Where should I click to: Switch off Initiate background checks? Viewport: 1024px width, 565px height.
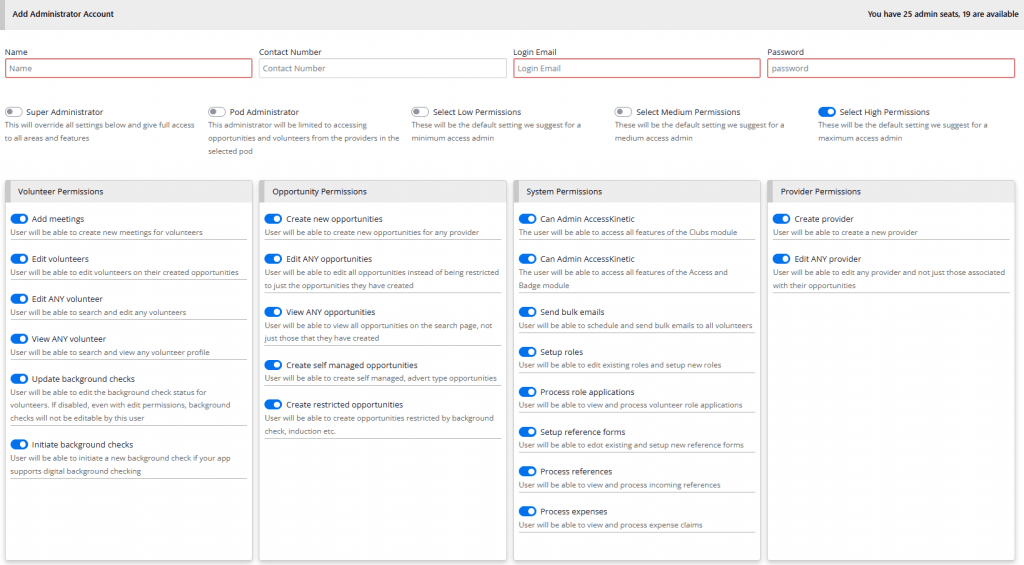(19, 444)
